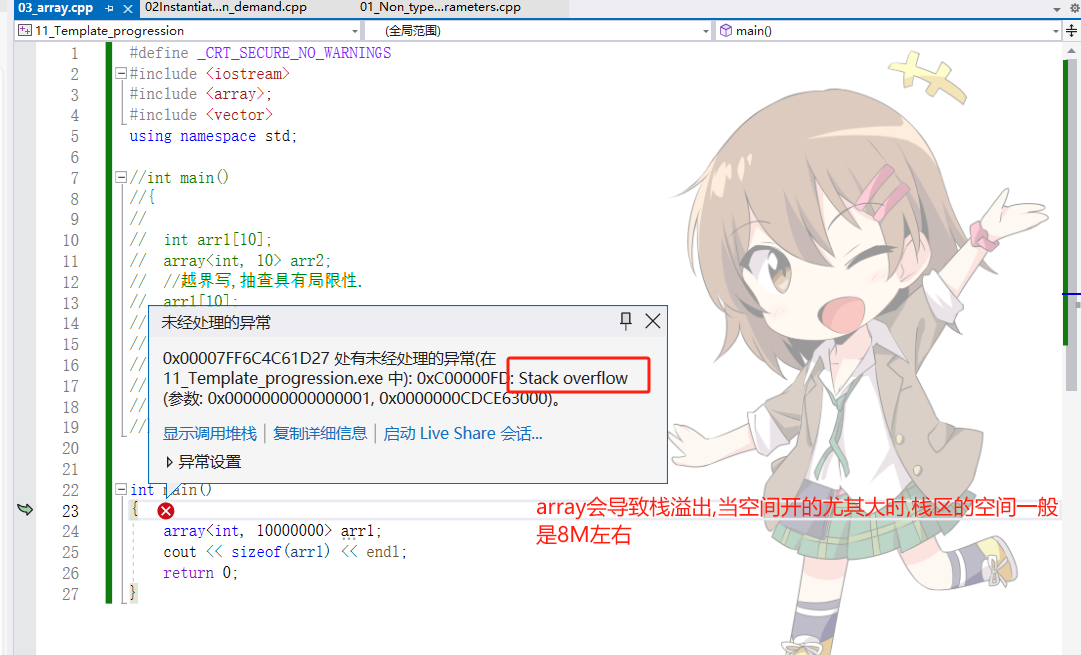
Task: Click 'return 0;' on line 26
Action: pos(201,572)
